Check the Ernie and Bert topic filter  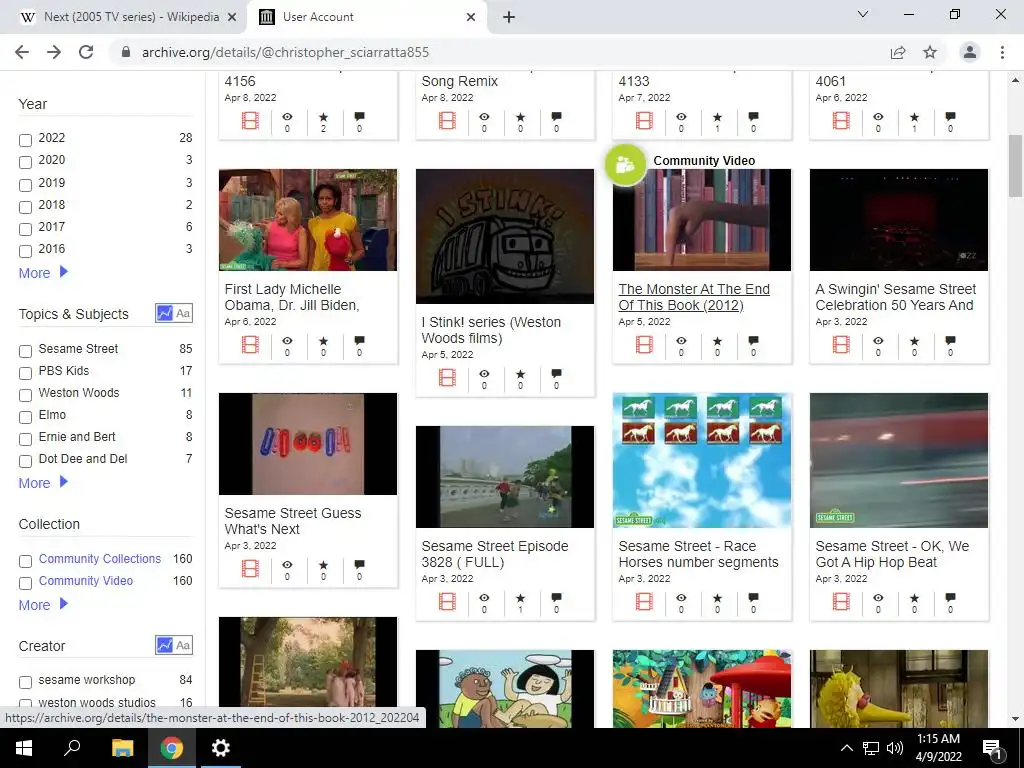point(25,439)
